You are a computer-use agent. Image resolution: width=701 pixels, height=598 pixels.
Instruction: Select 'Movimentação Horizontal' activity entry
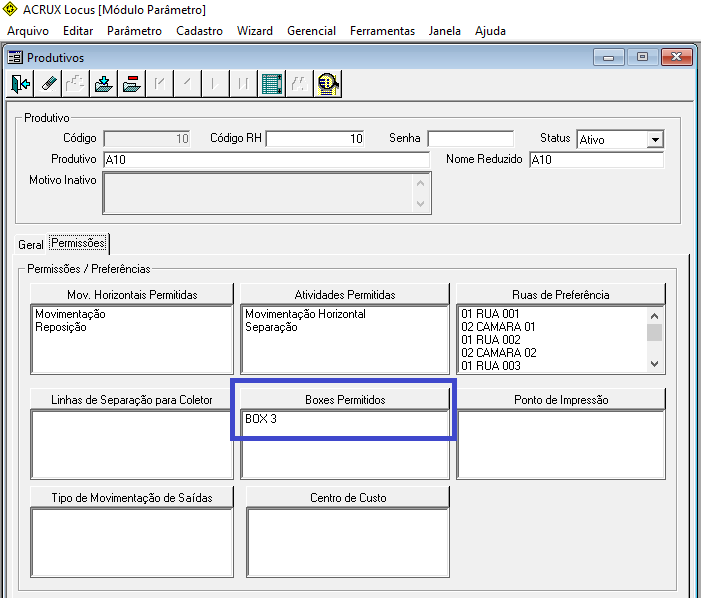click(305, 314)
